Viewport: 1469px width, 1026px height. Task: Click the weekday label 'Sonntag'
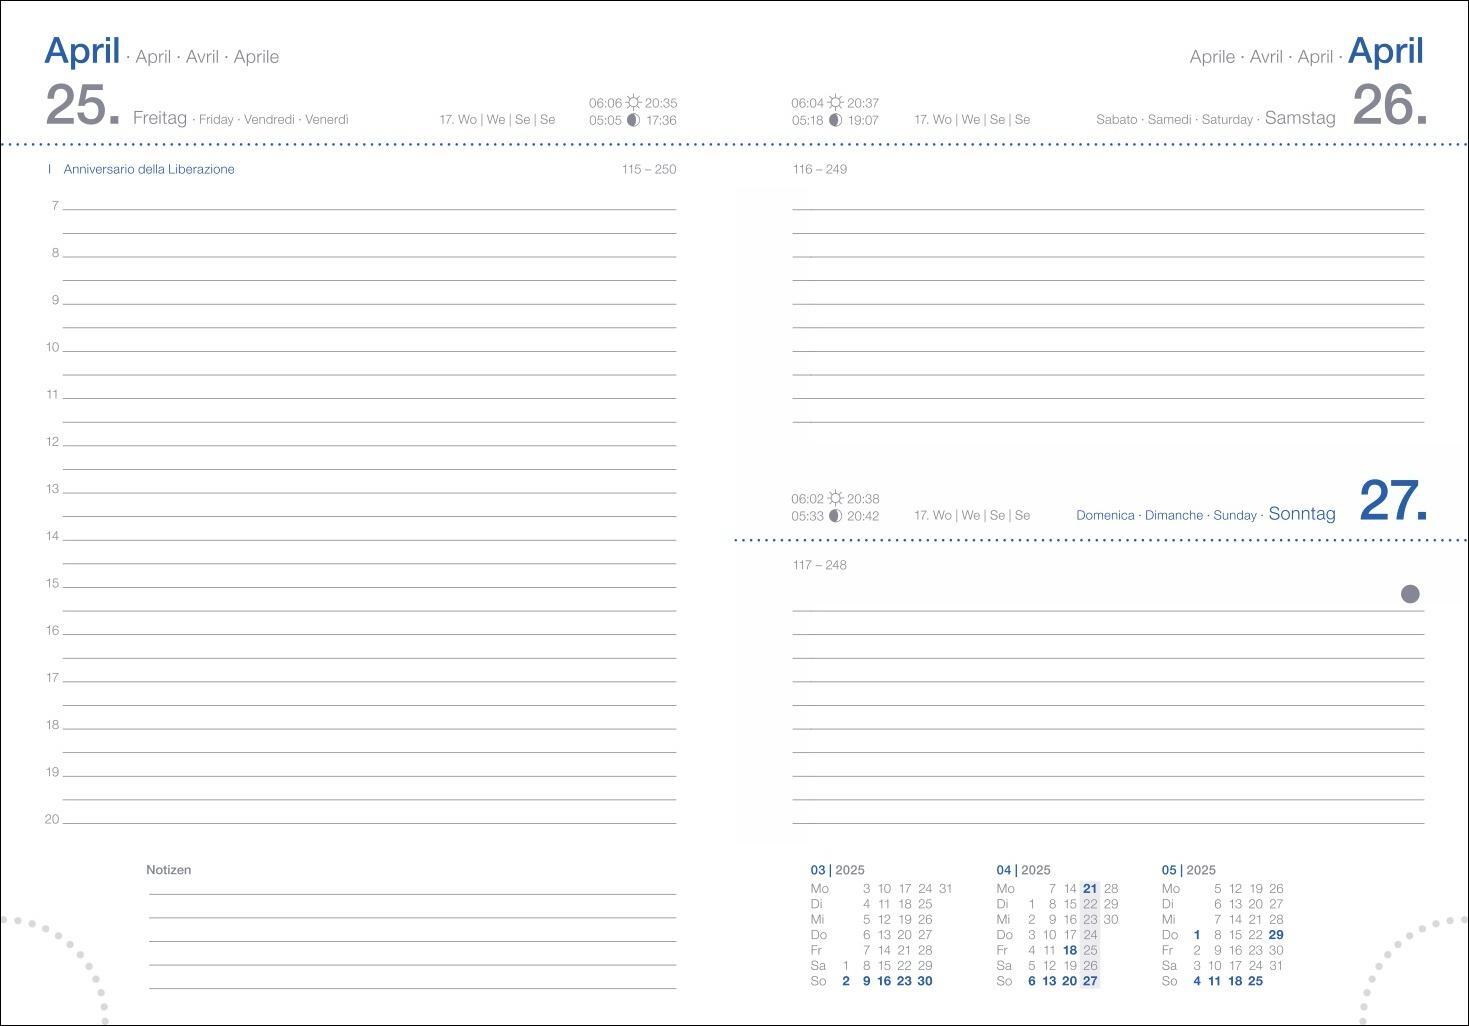pyautogui.click(x=1302, y=514)
